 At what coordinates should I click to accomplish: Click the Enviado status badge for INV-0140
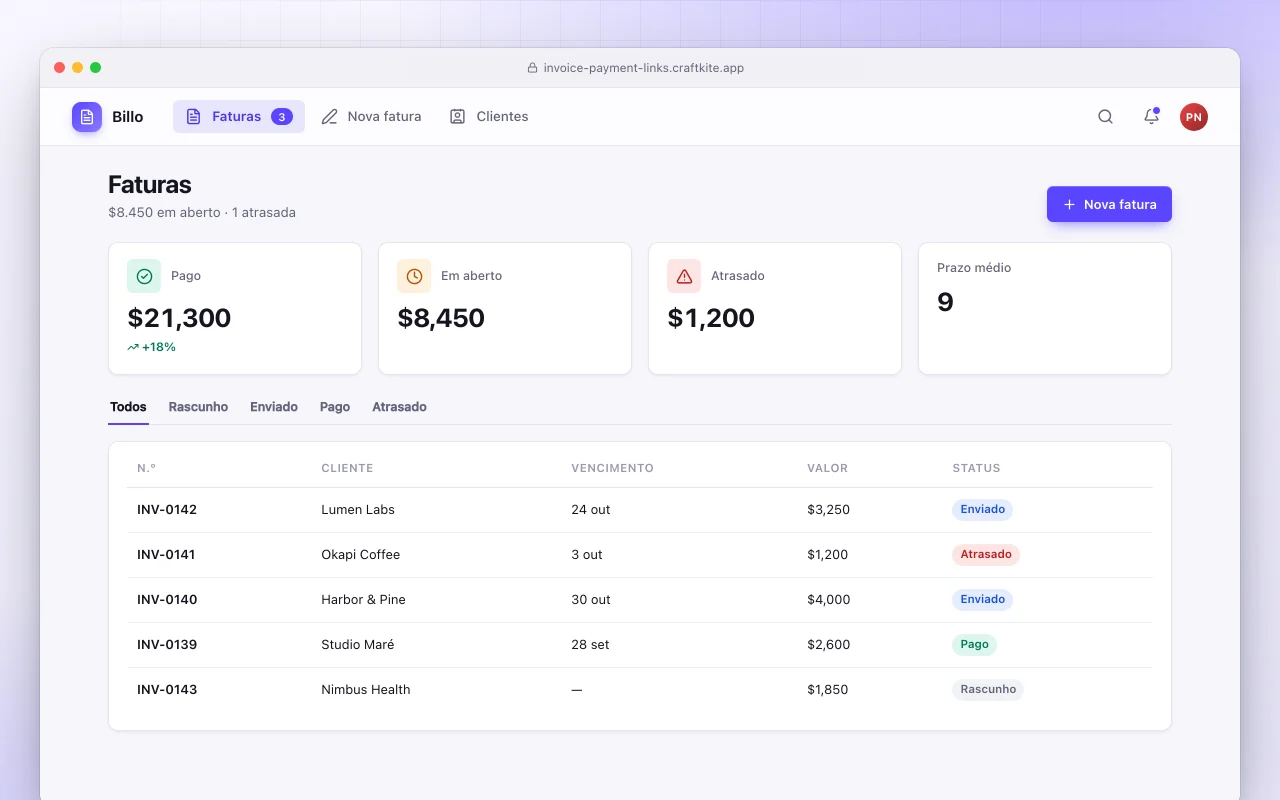pos(982,600)
